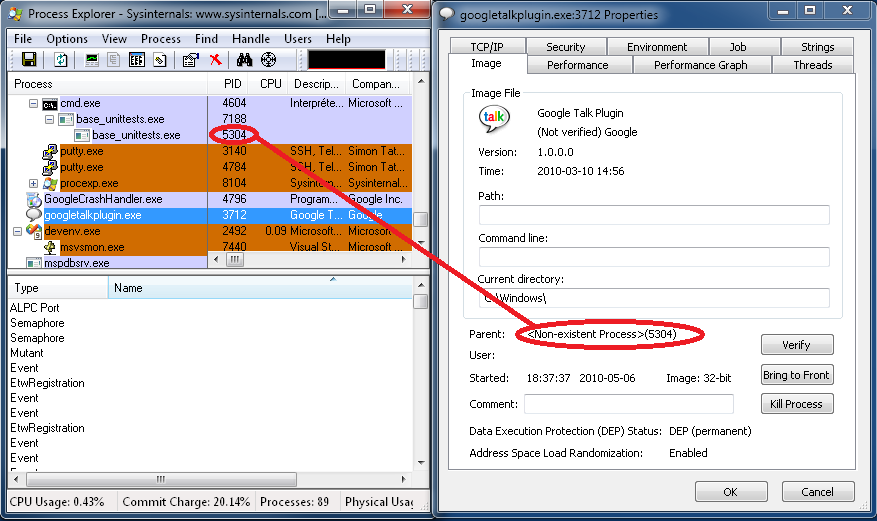
Task: Click the Process Explorer title bar app icon
Action: tap(16, 14)
